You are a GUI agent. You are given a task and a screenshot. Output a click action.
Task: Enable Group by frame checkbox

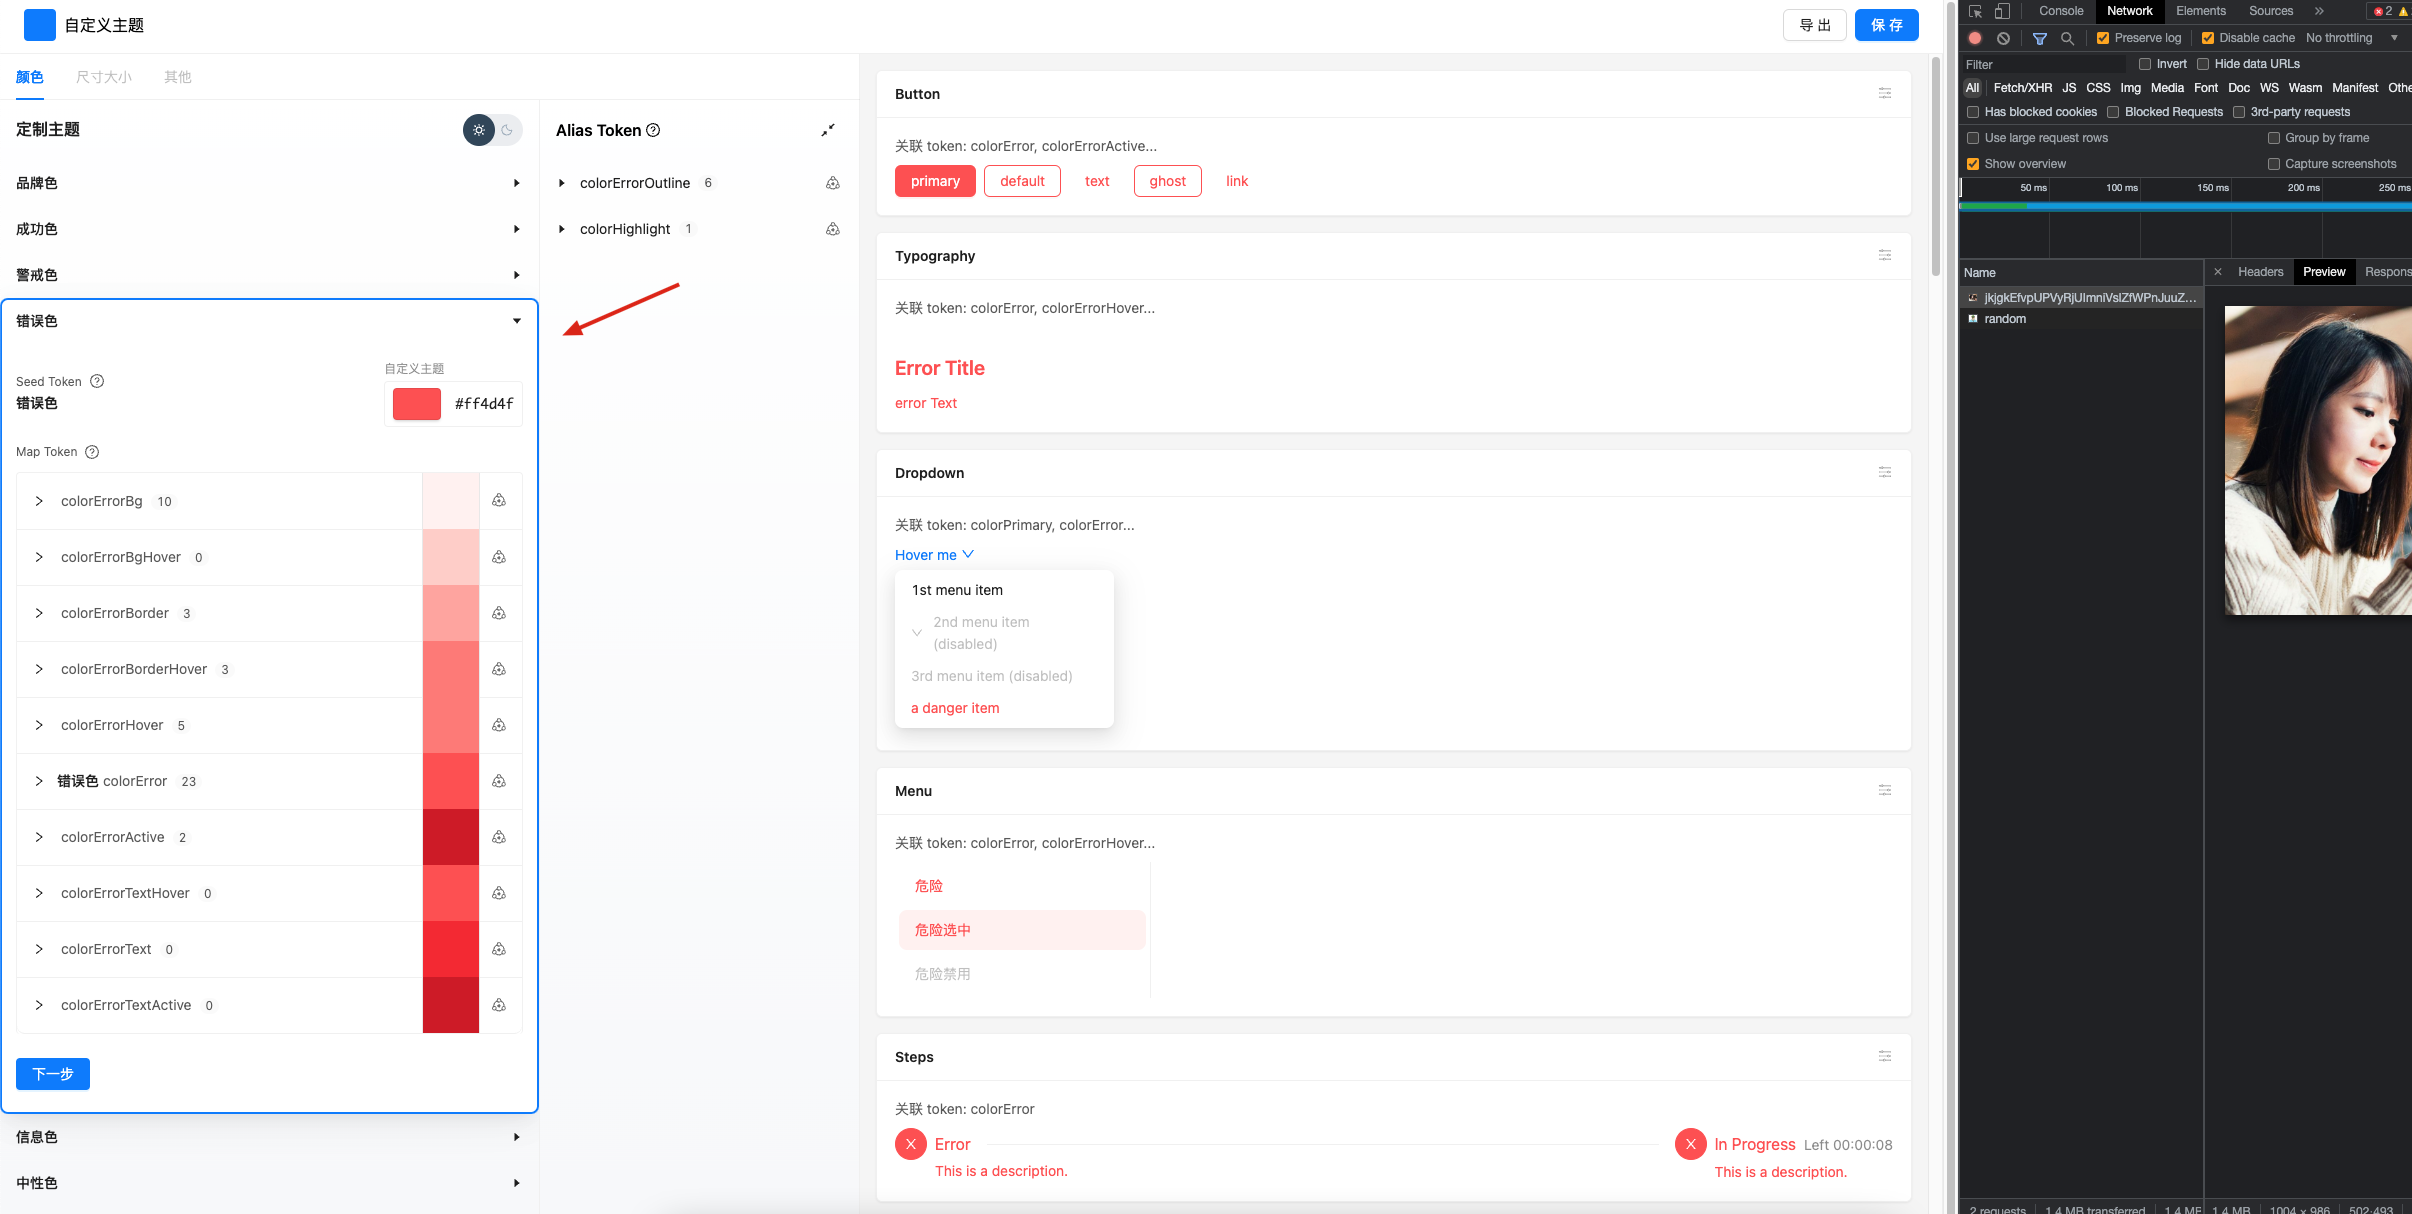coord(2276,138)
